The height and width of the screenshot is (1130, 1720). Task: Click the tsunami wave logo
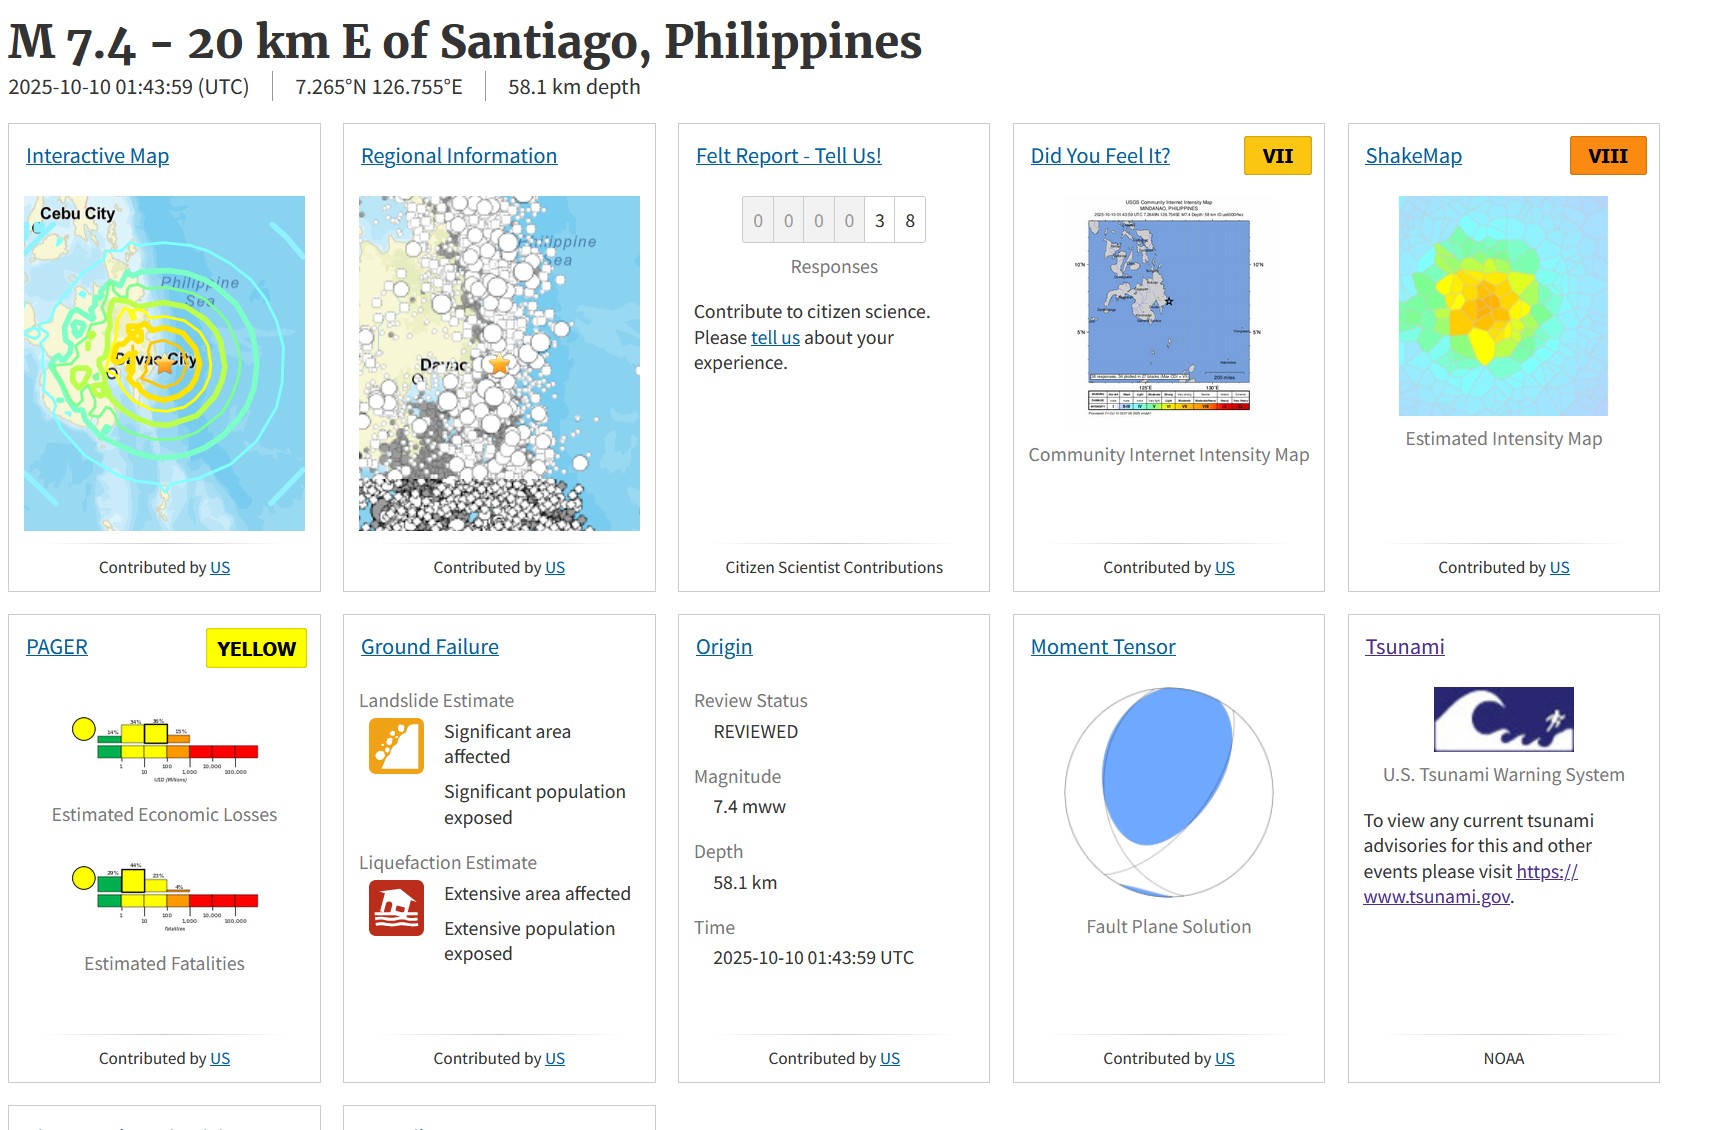tap(1503, 719)
